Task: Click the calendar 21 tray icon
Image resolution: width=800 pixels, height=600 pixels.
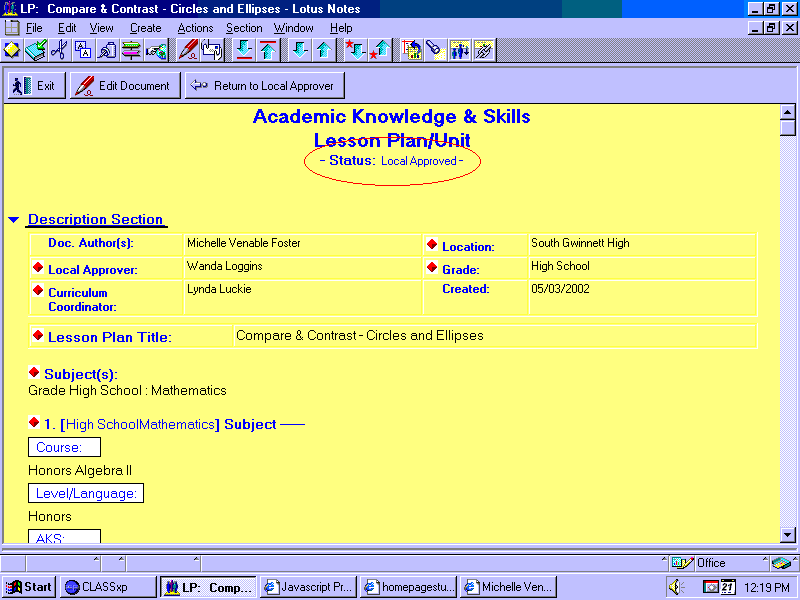Action: tap(728, 587)
